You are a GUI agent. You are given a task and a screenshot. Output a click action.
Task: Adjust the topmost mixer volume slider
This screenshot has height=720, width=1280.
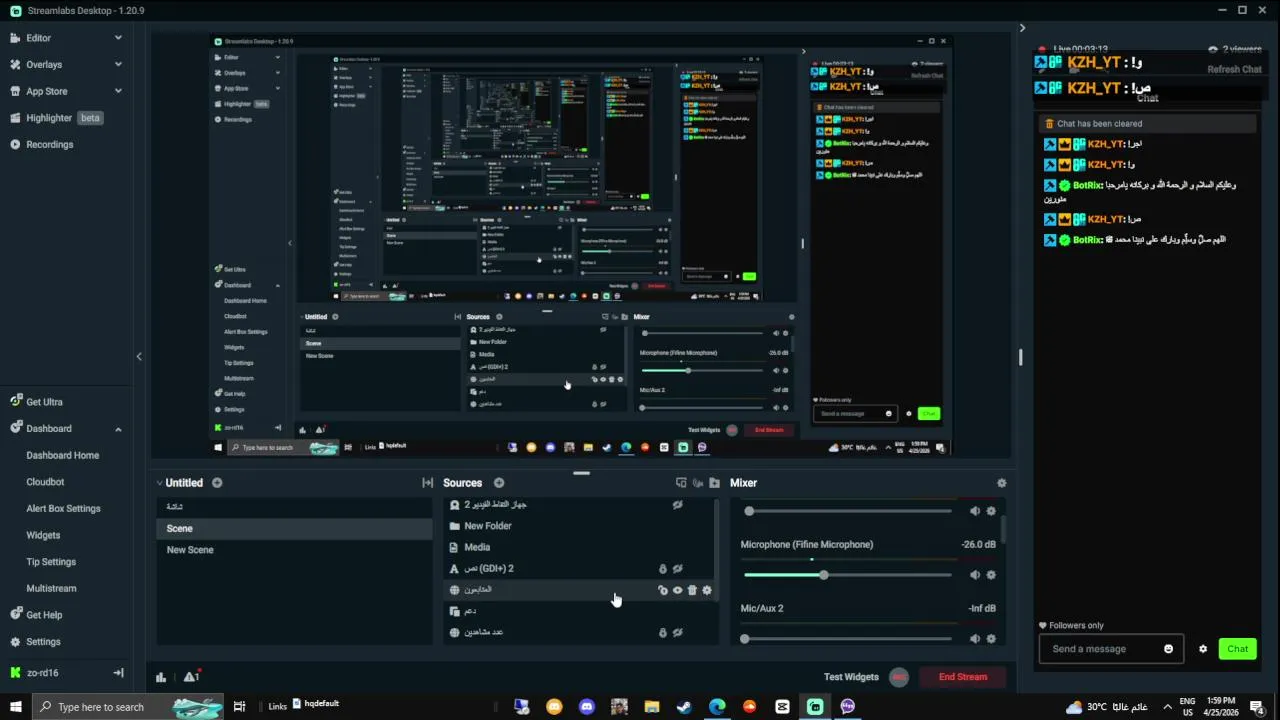coord(847,511)
